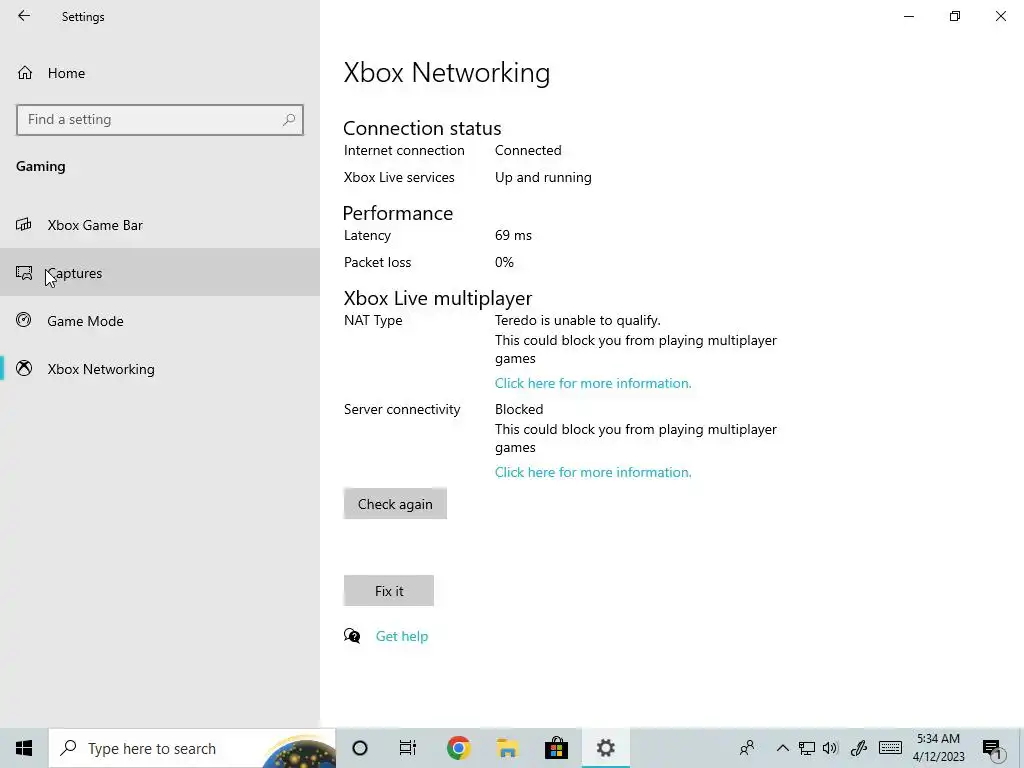Image resolution: width=1024 pixels, height=768 pixels.
Task: Open Task View from taskbar
Action: coord(408,748)
